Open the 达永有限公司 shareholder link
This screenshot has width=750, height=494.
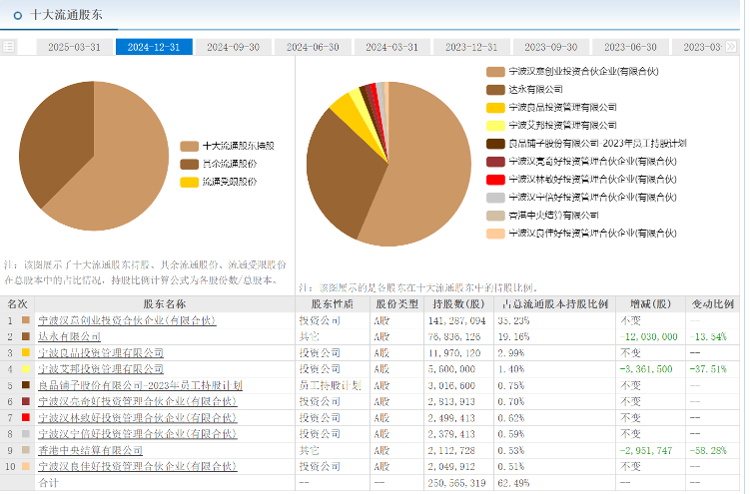click(x=67, y=337)
